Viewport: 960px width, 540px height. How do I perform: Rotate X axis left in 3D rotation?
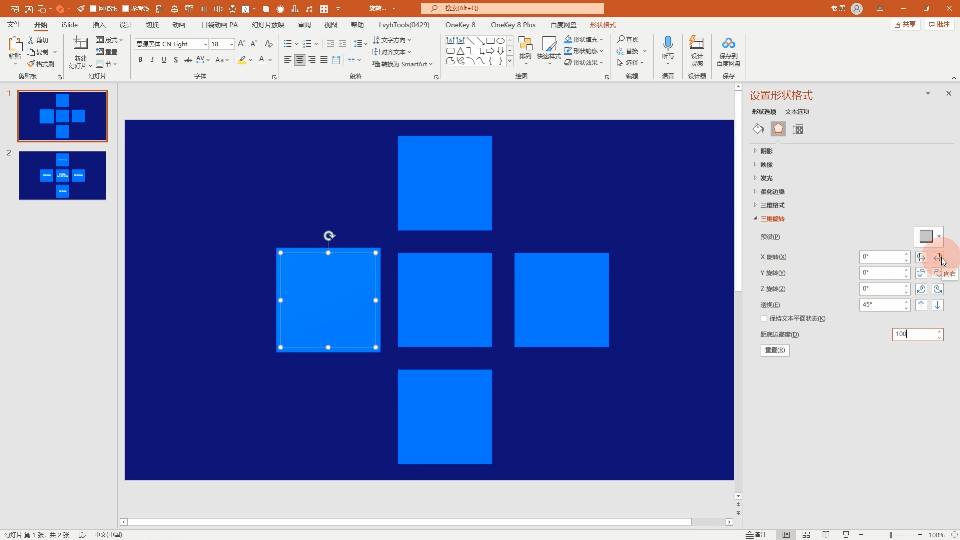[921, 257]
